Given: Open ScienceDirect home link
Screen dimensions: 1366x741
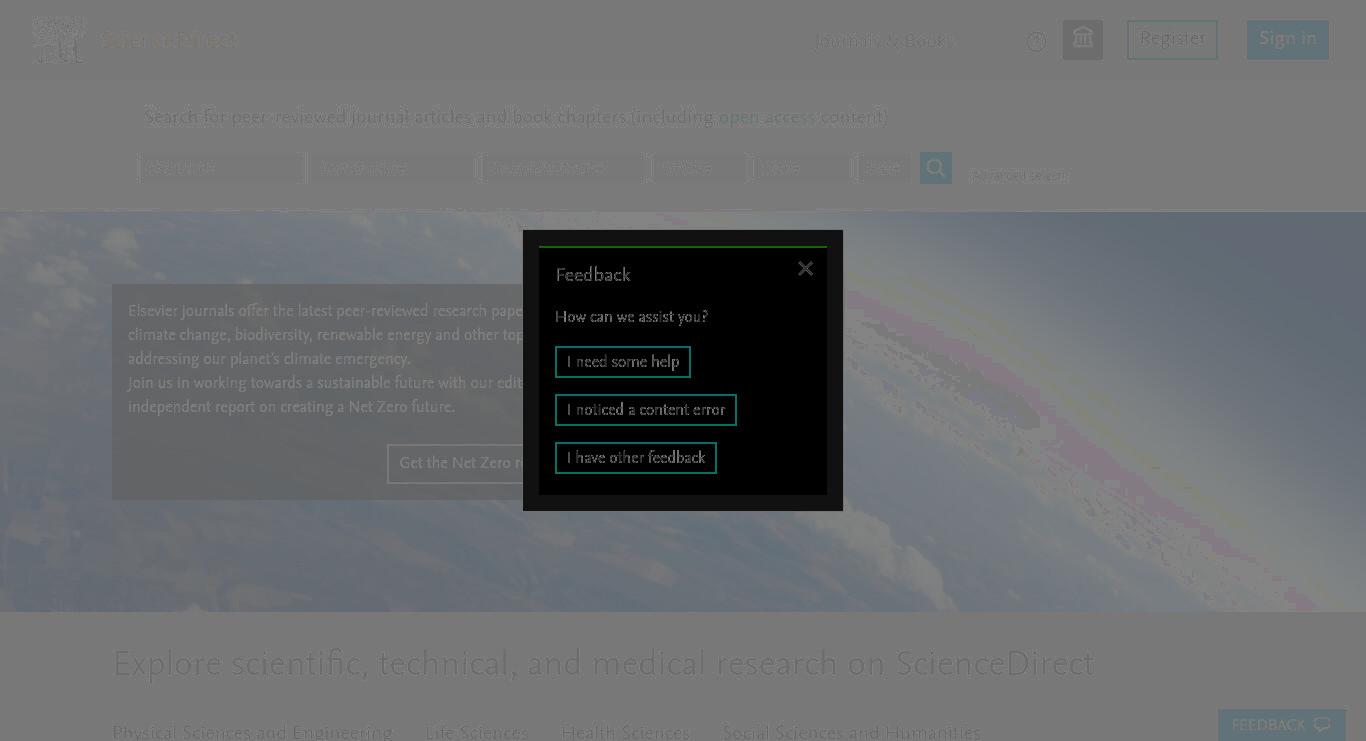Looking at the screenshot, I should coord(169,40).
